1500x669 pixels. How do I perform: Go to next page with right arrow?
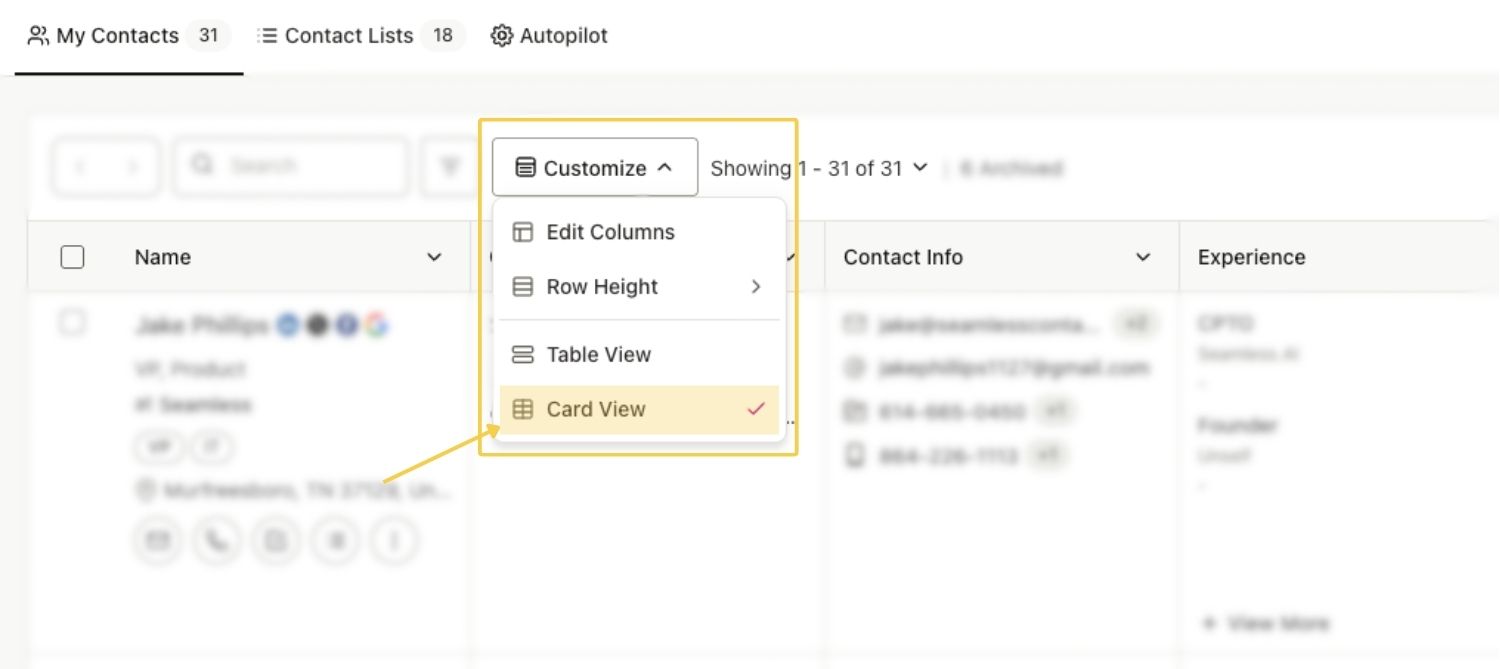132,166
